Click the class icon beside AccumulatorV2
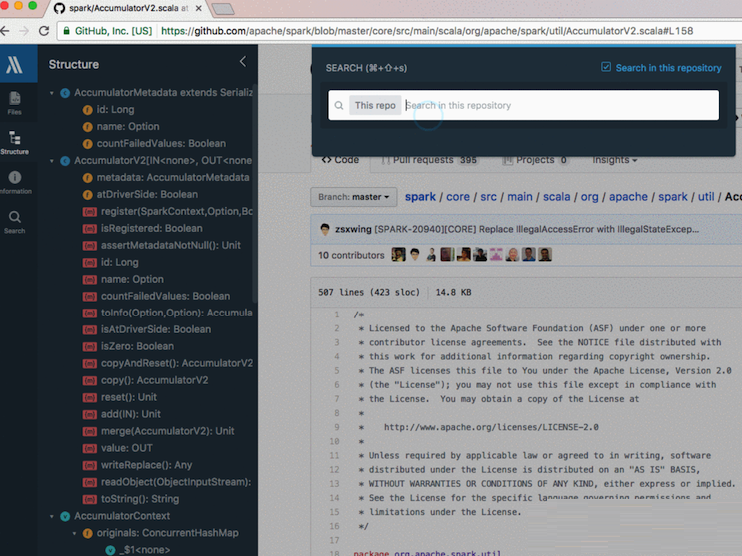This screenshot has width=742, height=556. click(65, 161)
